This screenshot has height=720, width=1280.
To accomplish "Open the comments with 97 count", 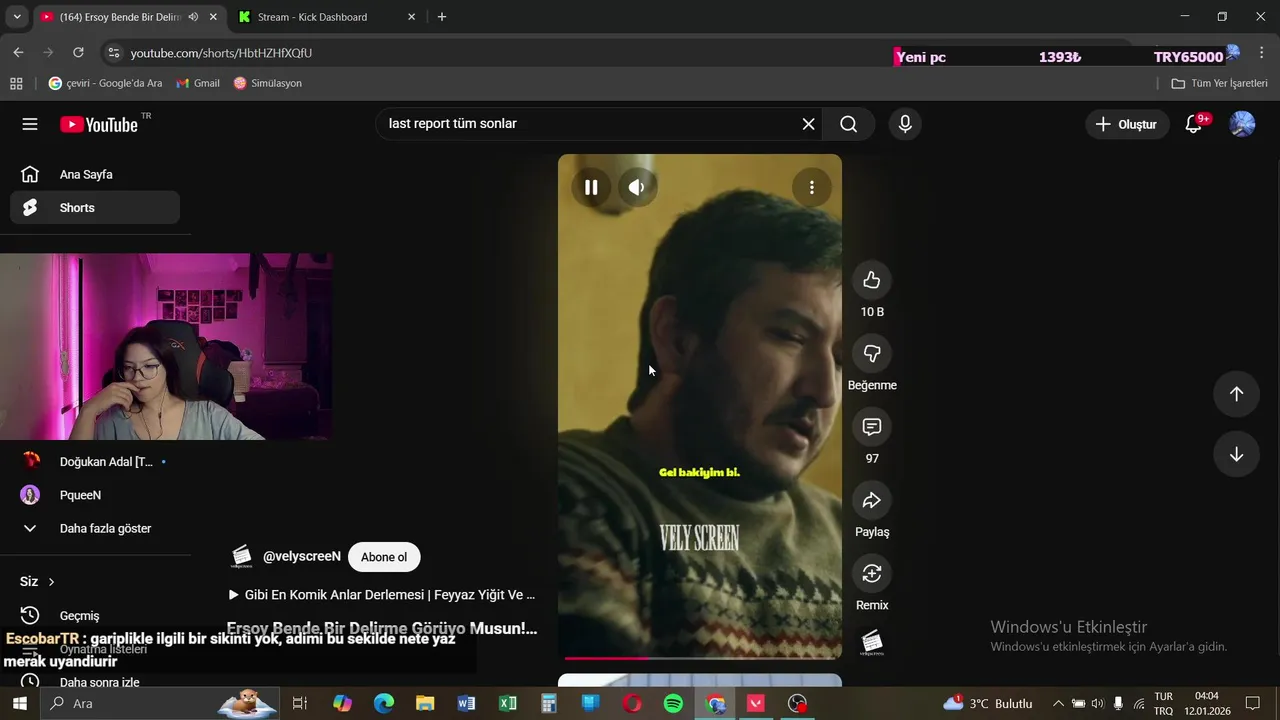I will coord(872,427).
